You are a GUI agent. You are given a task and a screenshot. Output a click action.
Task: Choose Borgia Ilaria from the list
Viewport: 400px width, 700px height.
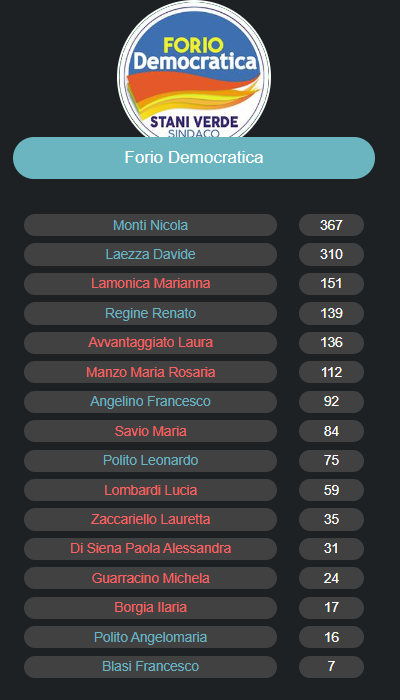pyautogui.click(x=150, y=608)
